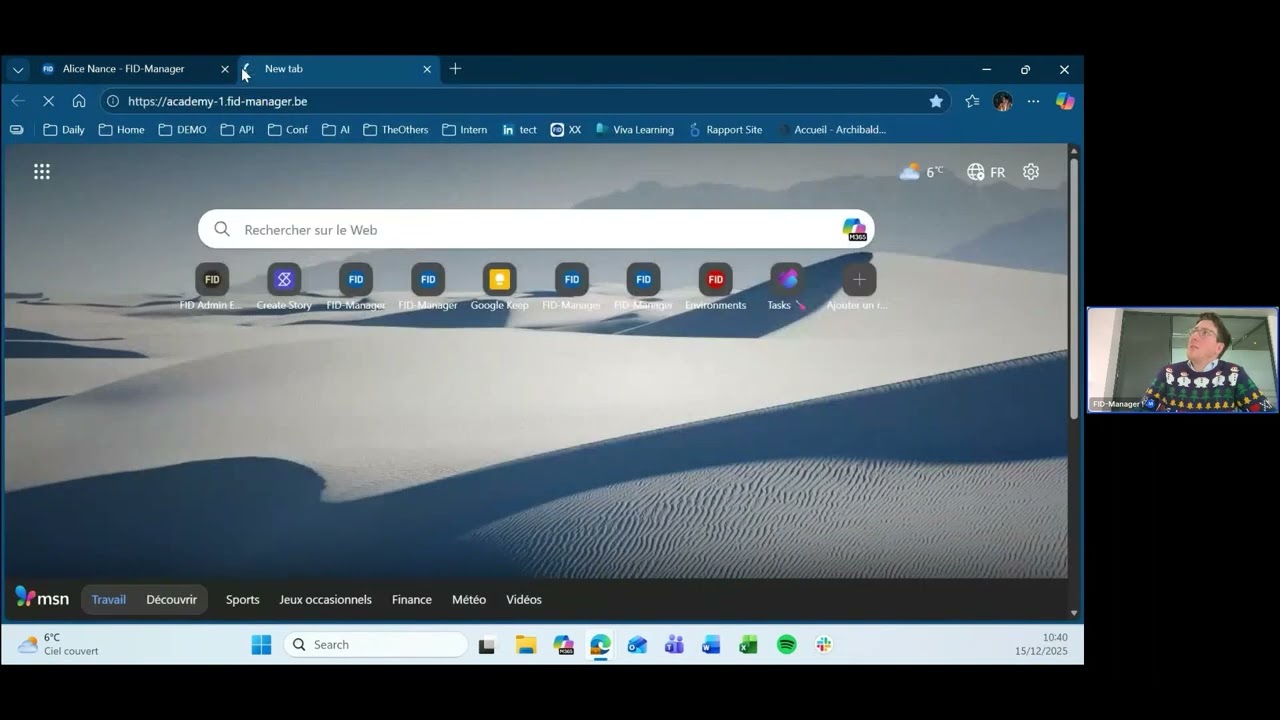1280x720 pixels.
Task: Expand the Daily bookmarks folder
Action: (64, 129)
